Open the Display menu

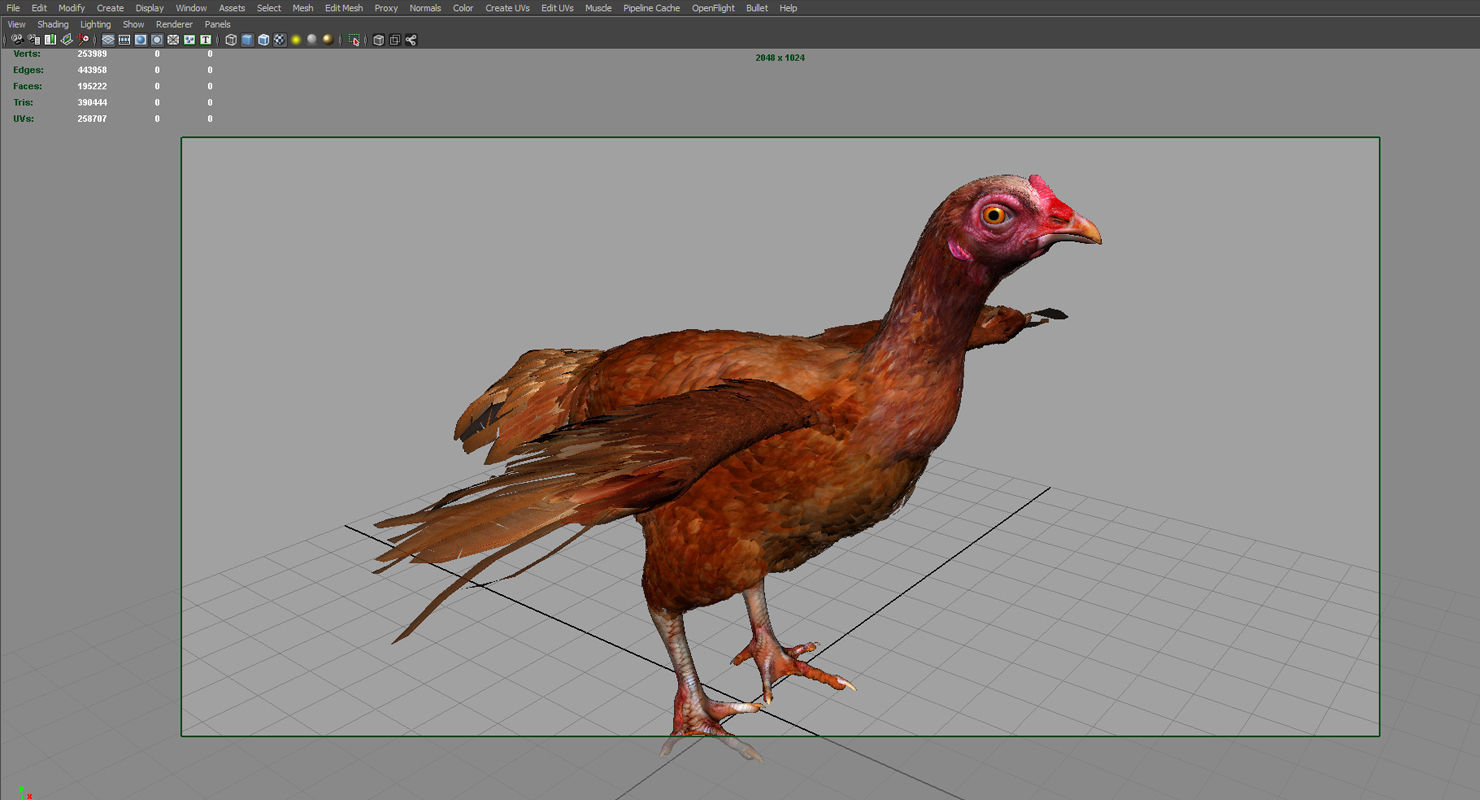(x=149, y=8)
